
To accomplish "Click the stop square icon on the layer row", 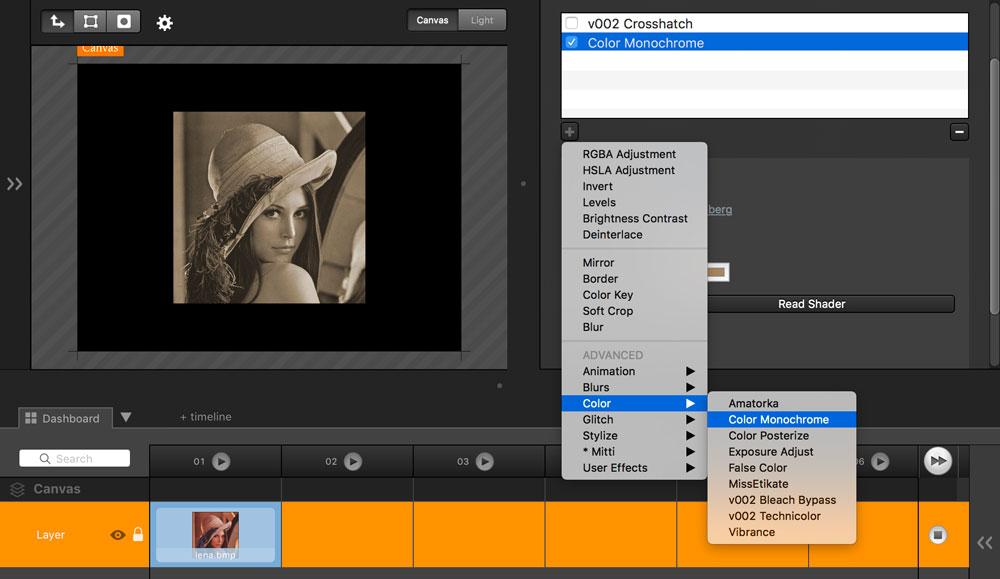I will [937, 536].
